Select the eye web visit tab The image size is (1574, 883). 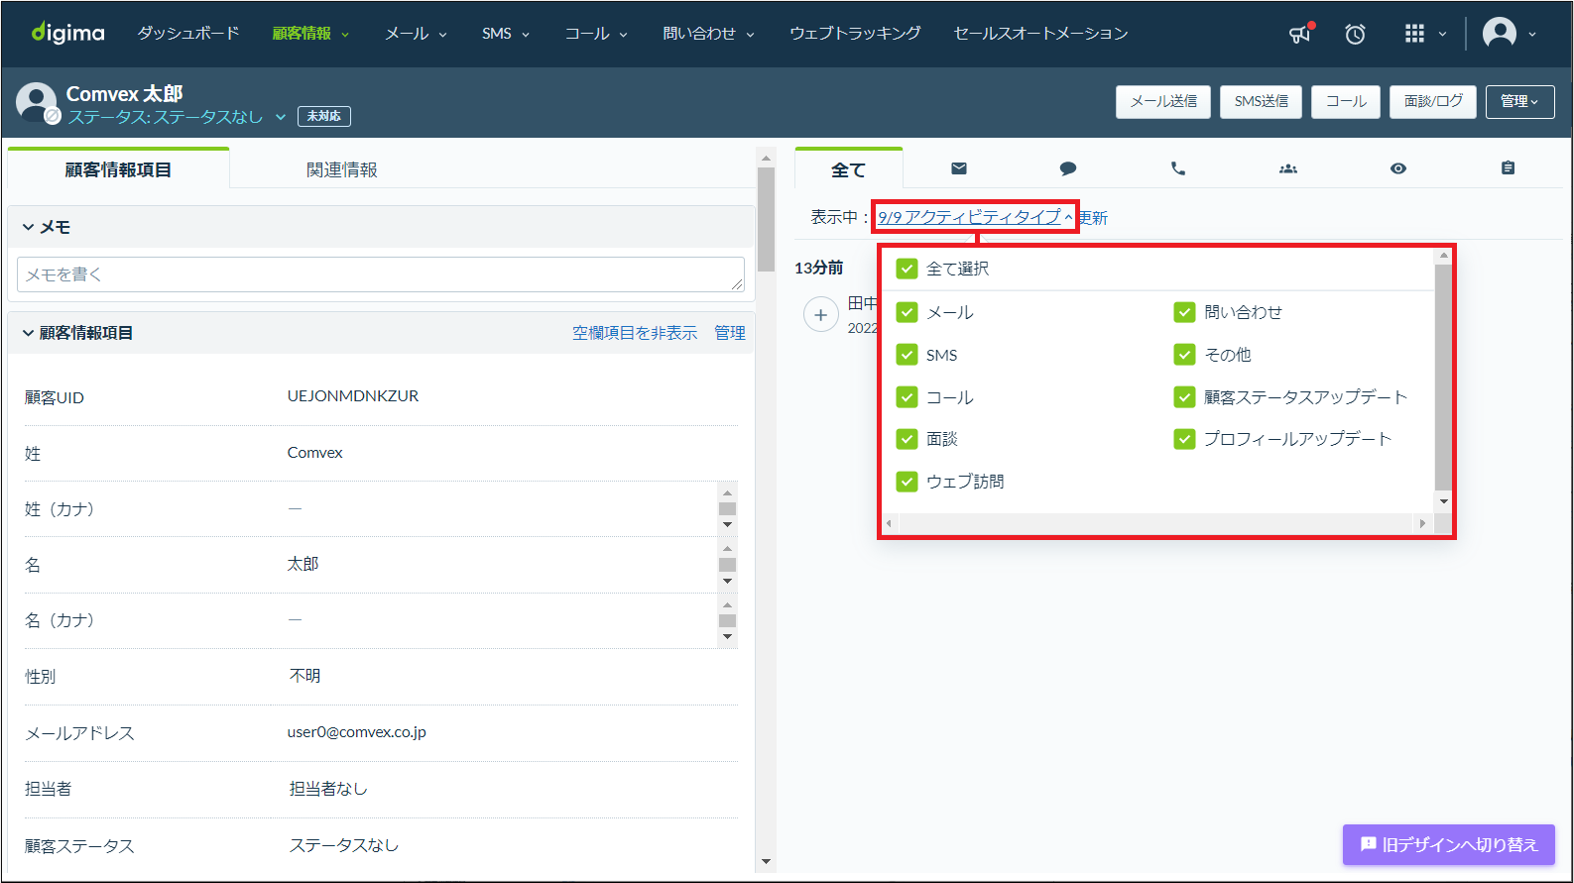coord(1398,168)
